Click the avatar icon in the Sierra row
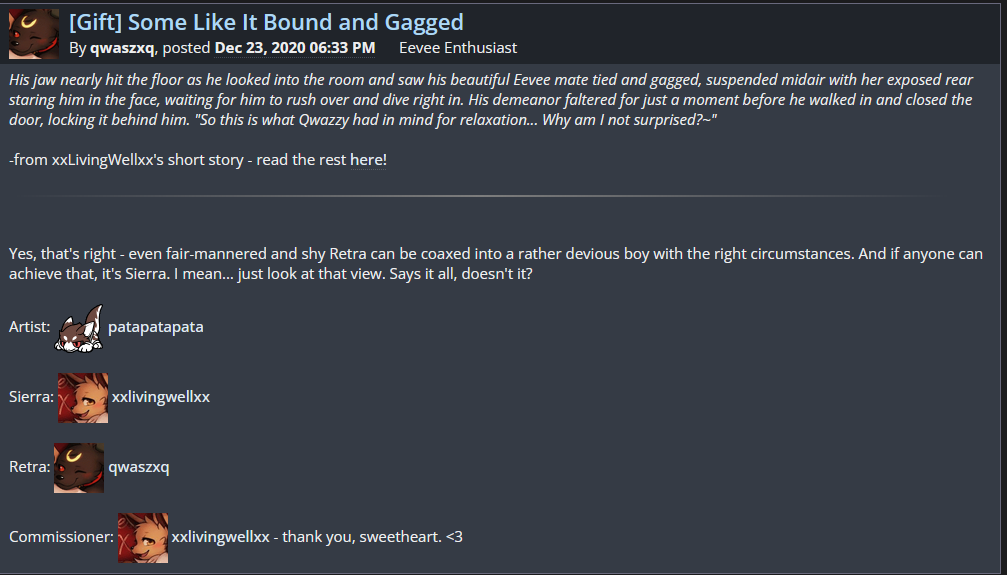This screenshot has width=1007, height=575. [x=83, y=397]
